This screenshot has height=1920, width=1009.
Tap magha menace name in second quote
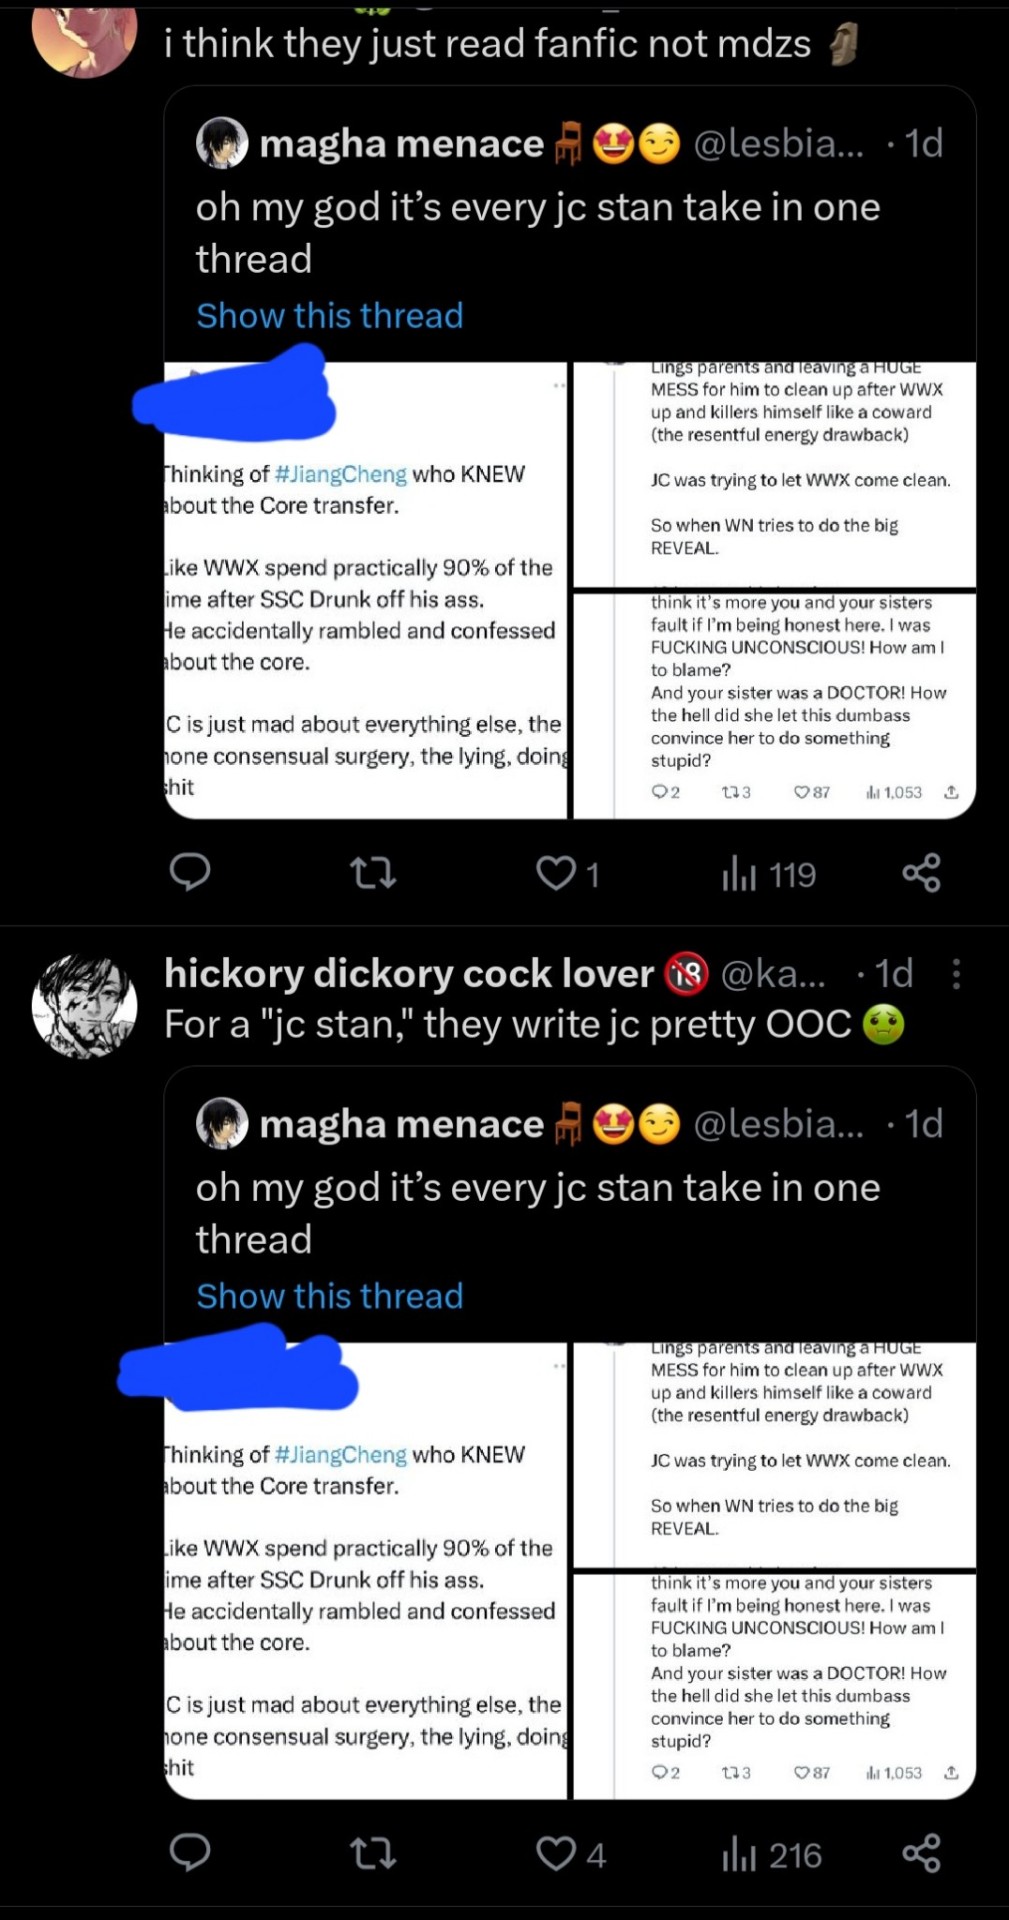click(401, 1124)
